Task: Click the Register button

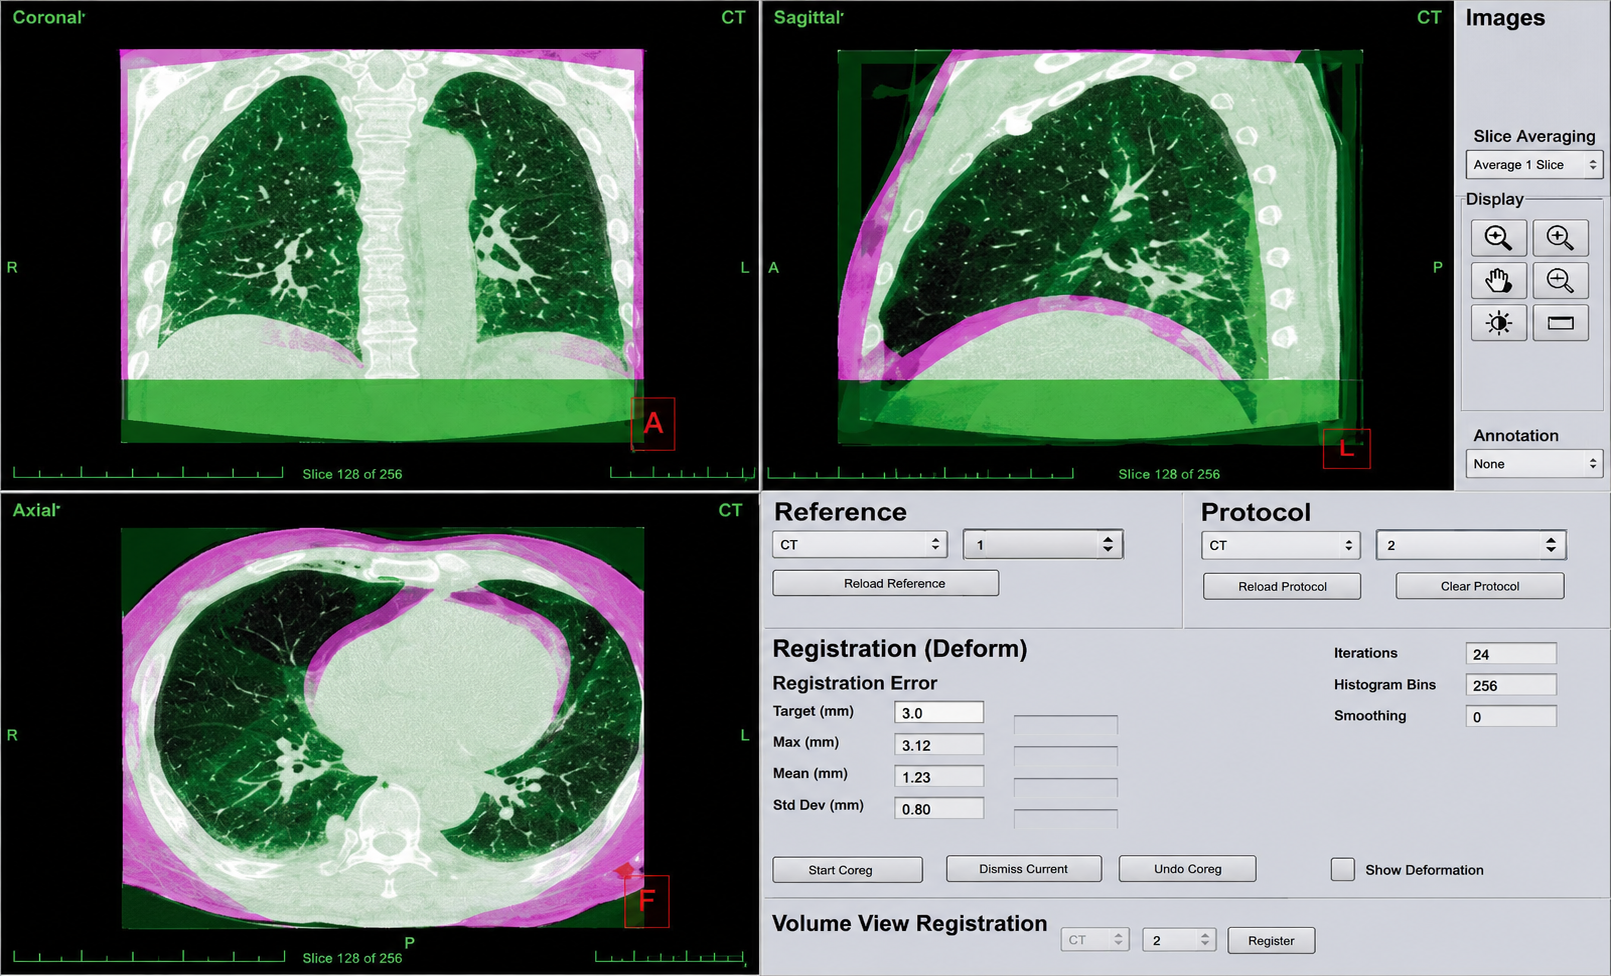Action: coord(1271,940)
